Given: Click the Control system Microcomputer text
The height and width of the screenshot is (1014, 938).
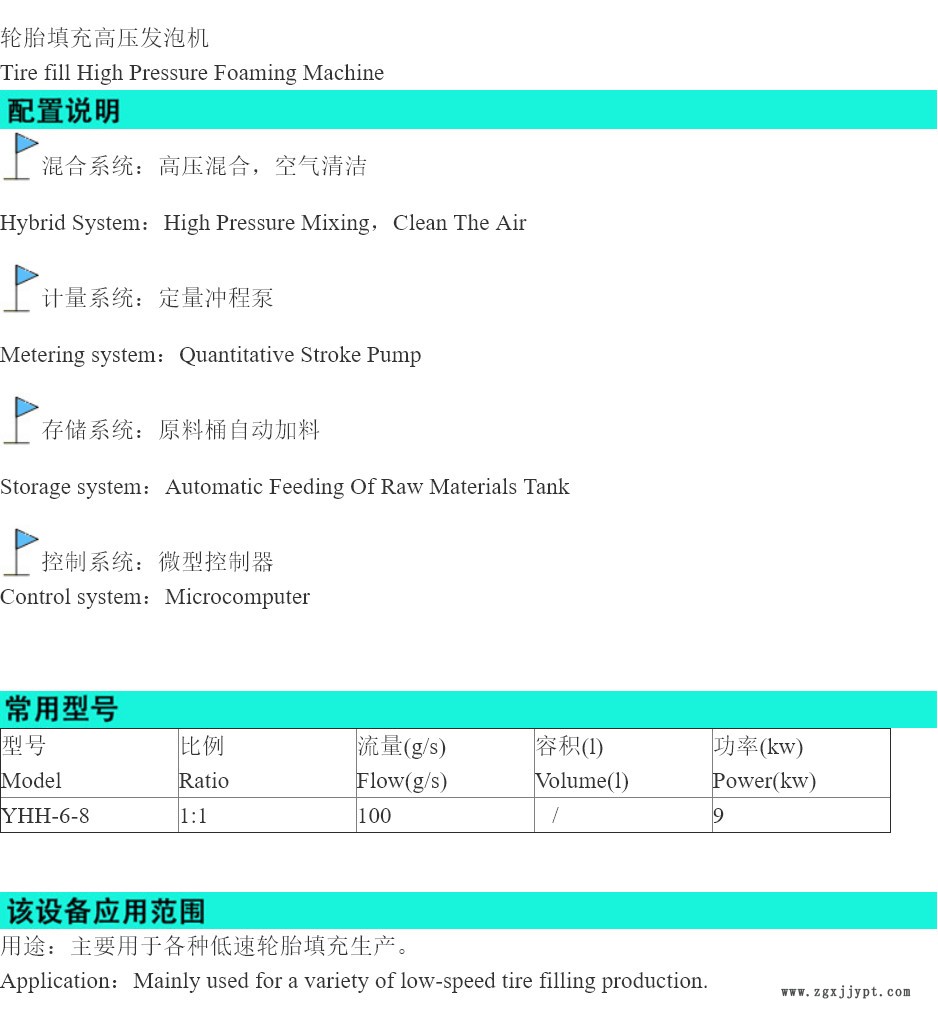Looking at the screenshot, I should pyautogui.click(x=155, y=597).
